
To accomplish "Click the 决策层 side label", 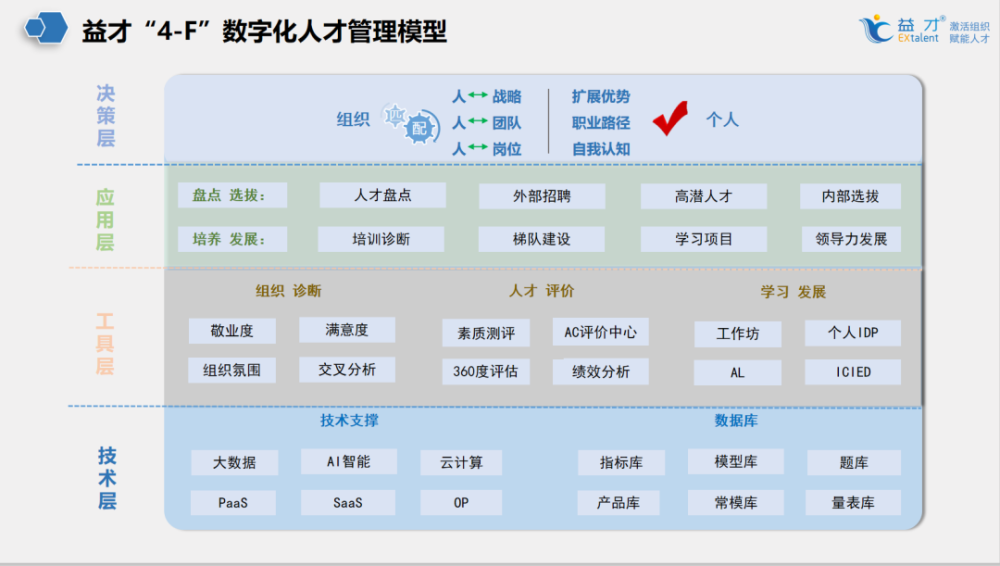I will click(106, 115).
